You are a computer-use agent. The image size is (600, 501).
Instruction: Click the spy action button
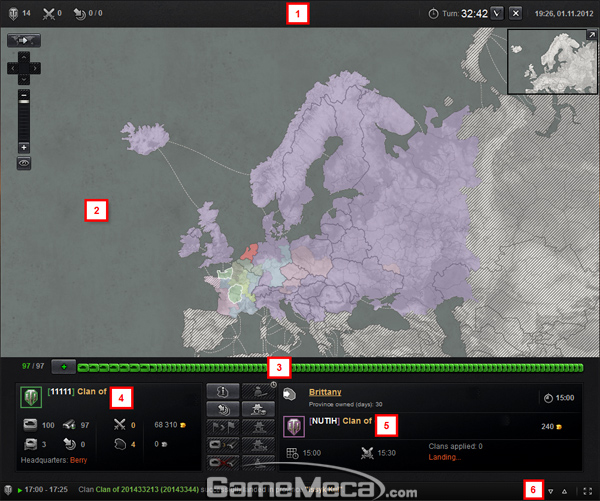click(x=258, y=409)
